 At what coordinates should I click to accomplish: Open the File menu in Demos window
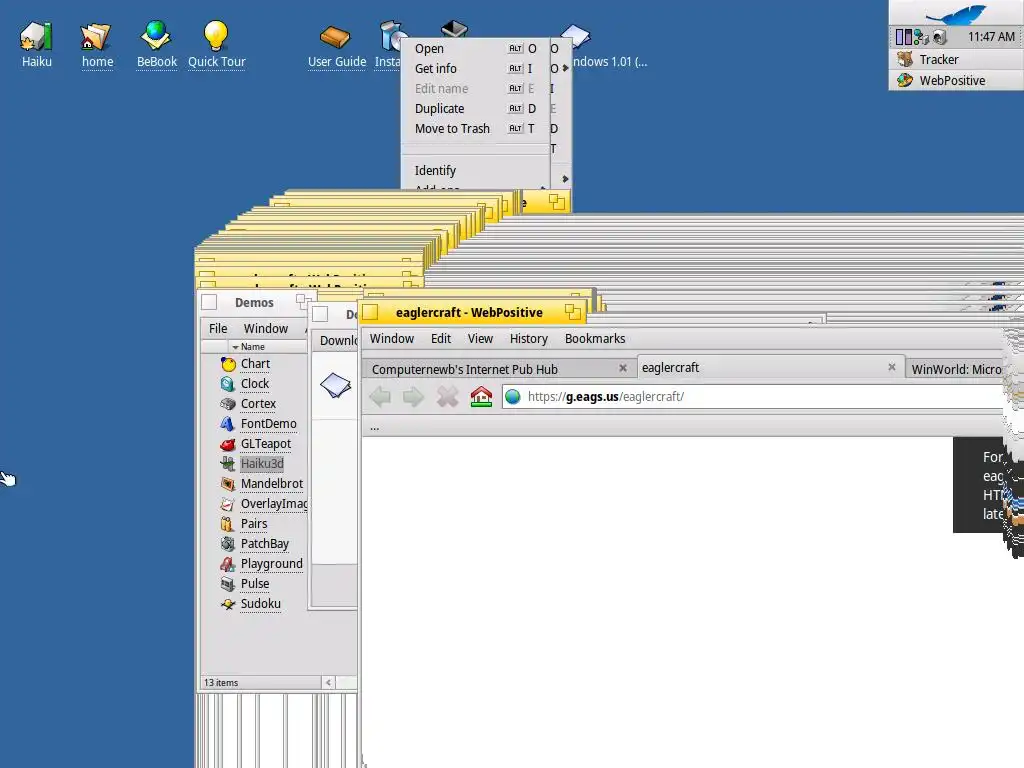click(x=218, y=328)
